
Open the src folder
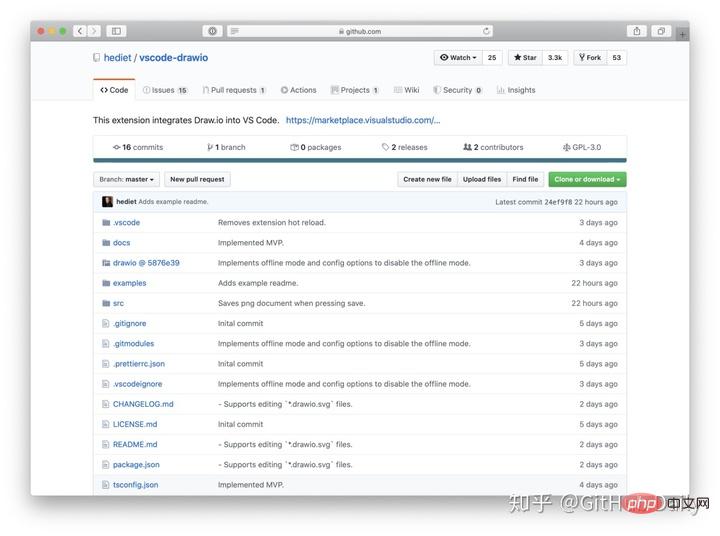118,303
